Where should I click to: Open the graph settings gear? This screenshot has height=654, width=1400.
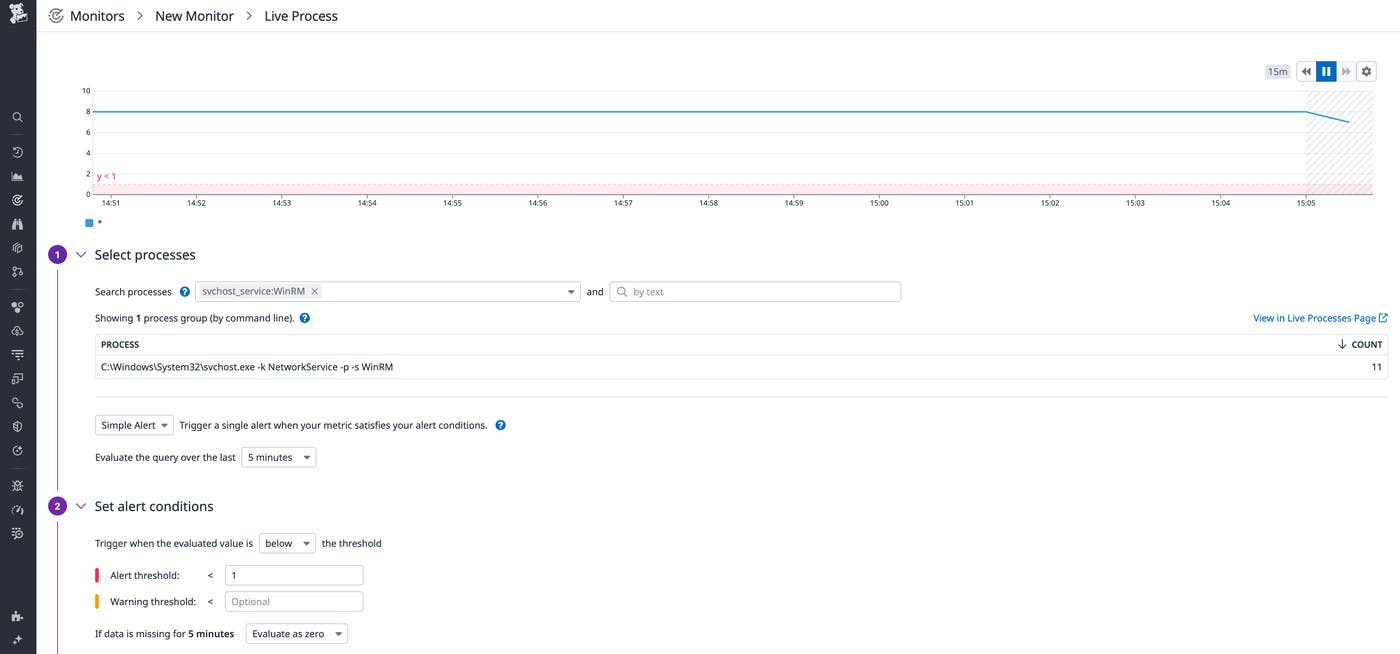coord(1366,70)
